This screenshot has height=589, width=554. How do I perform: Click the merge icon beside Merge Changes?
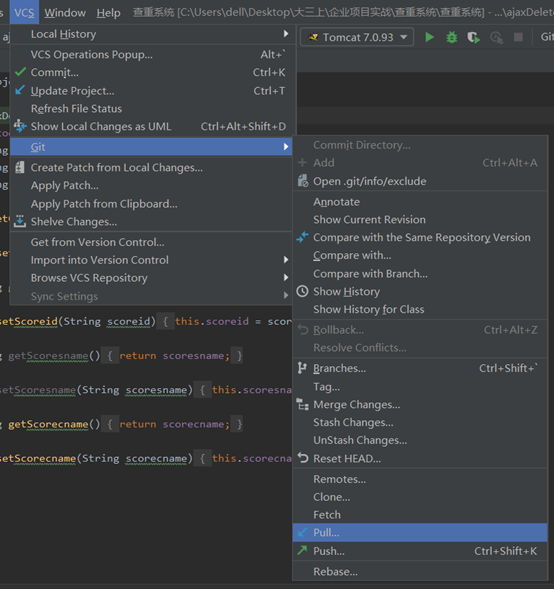302,404
